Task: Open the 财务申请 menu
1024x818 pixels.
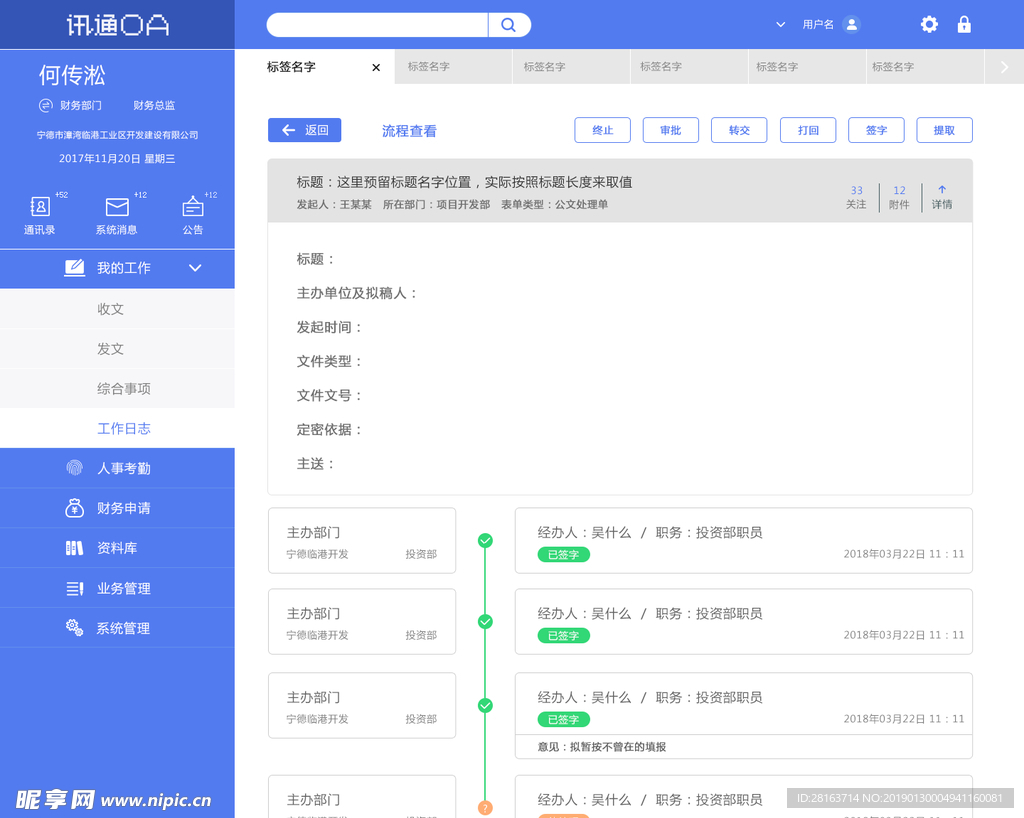Action: [x=118, y=508]
